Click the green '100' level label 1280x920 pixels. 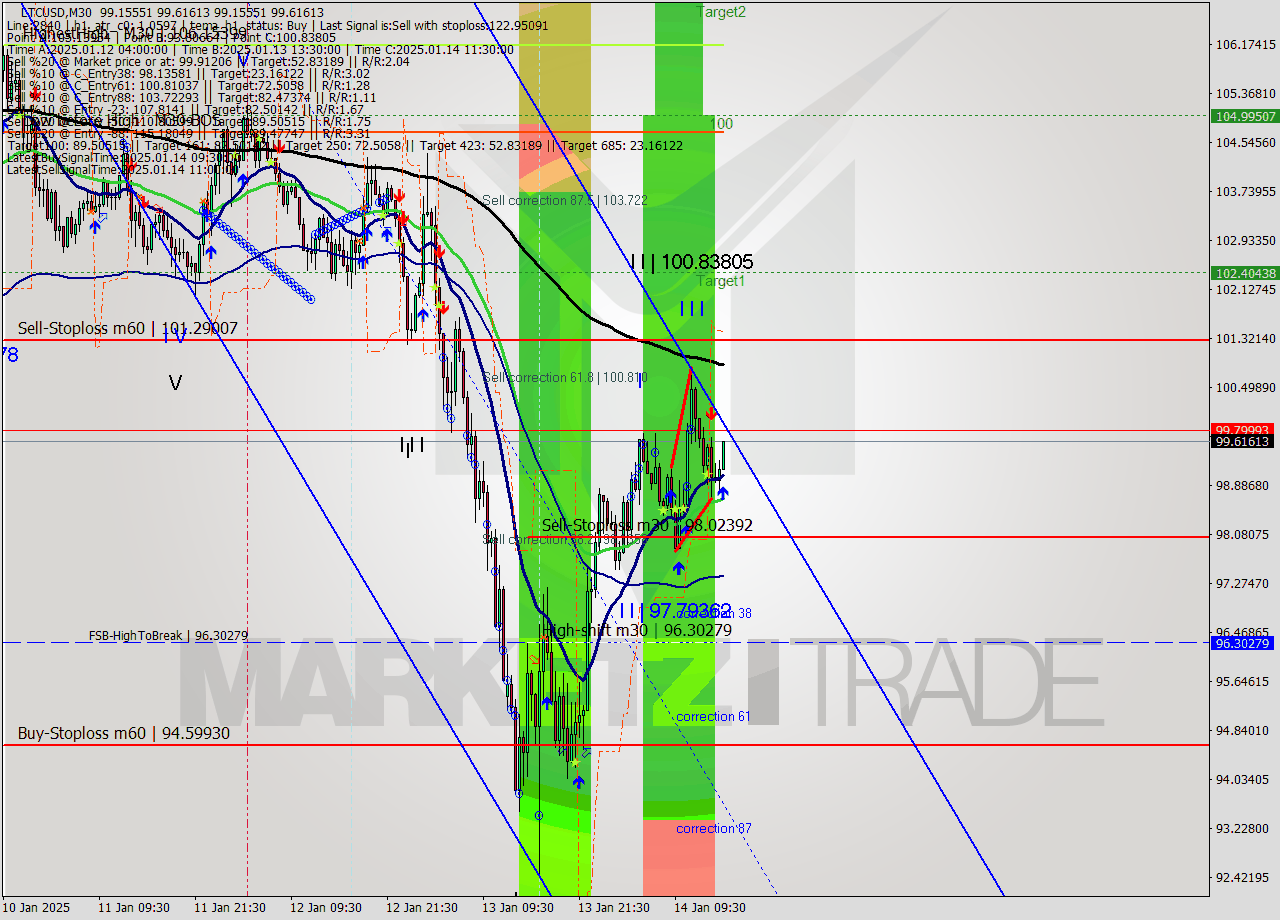coord(721,124)
